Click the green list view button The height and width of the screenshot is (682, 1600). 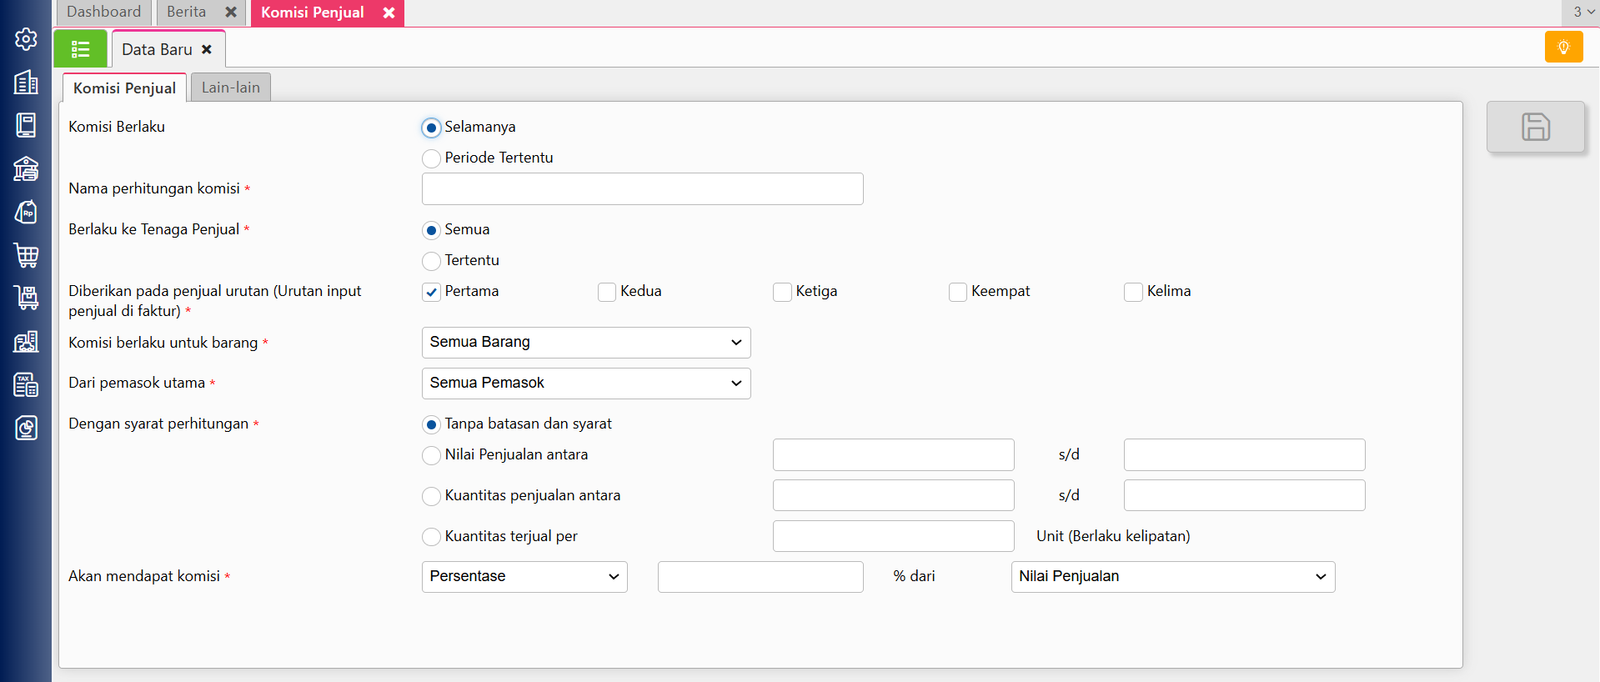[80, 49]
